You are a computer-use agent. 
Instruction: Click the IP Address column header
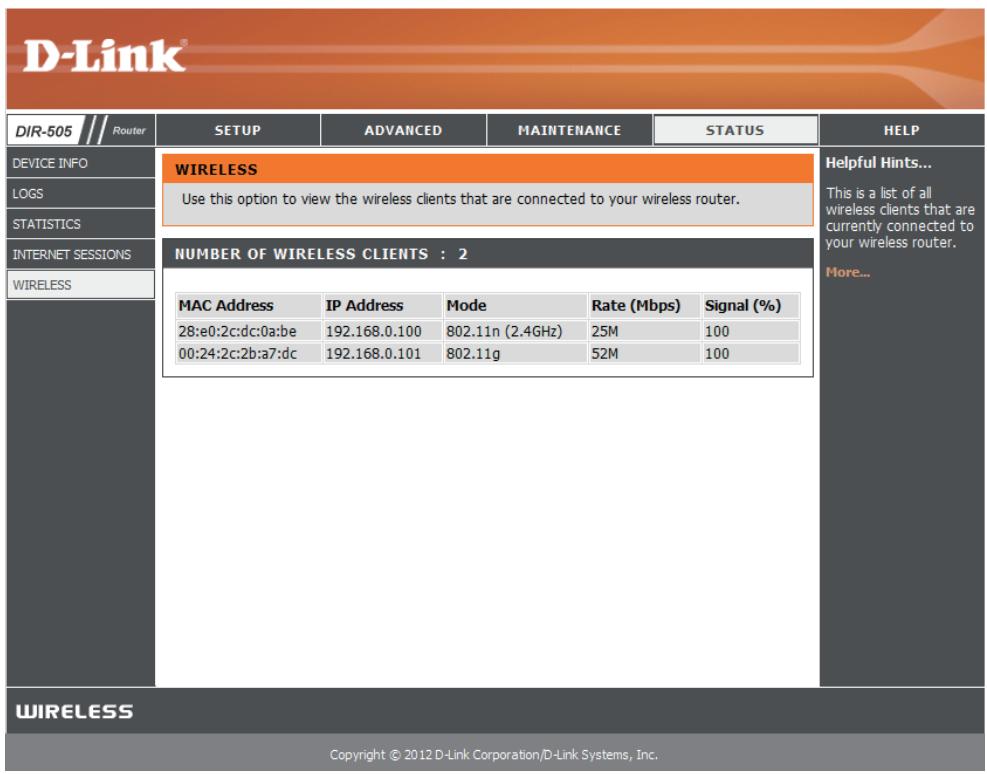tap(383, 305)
